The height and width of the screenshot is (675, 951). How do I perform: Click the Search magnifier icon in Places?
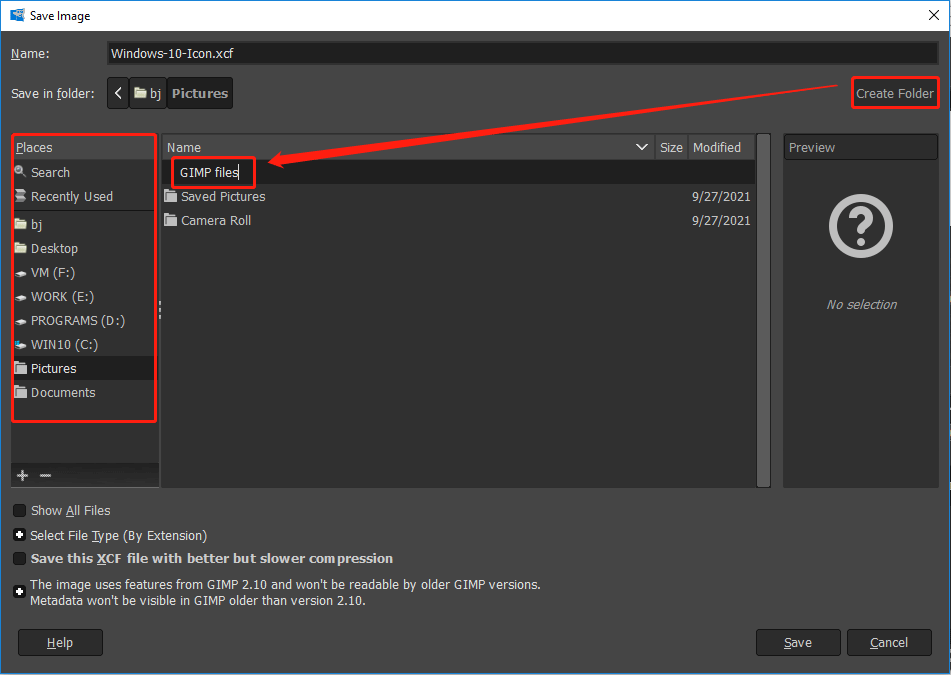(21, 172)
